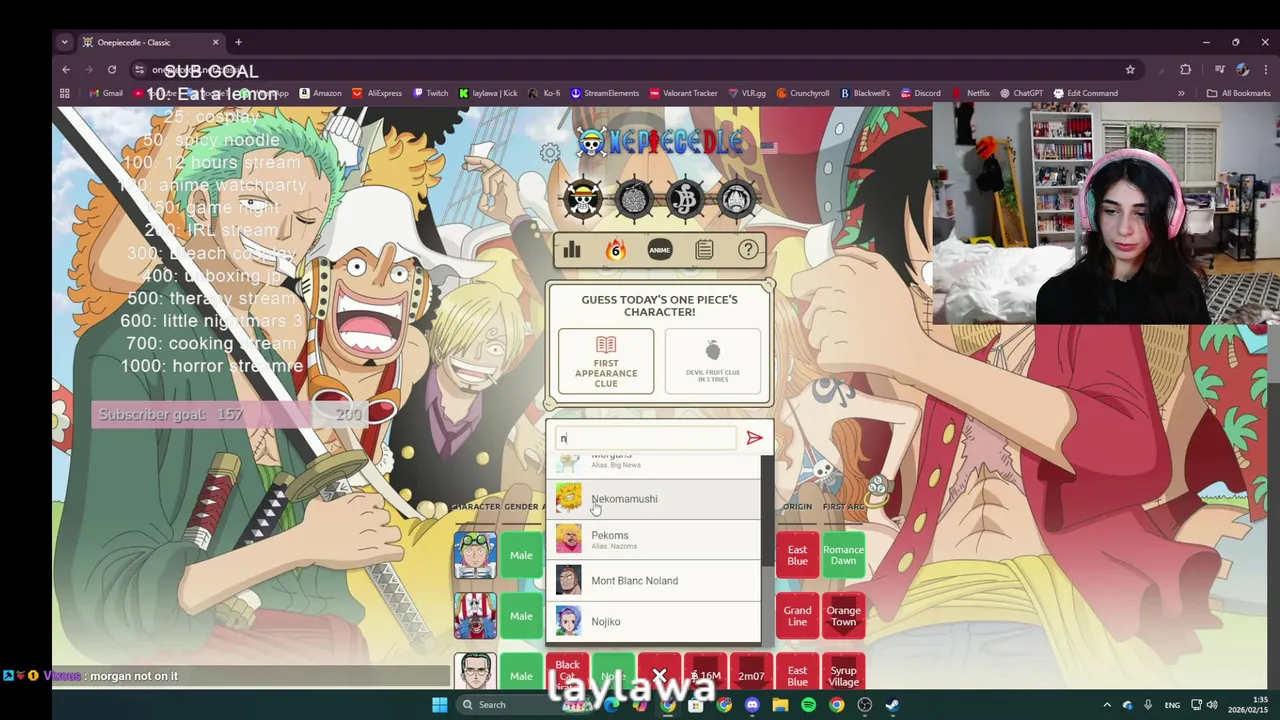Open the ChatGPT bookmark
The image size is (1280, 720).
[1021, 93]
